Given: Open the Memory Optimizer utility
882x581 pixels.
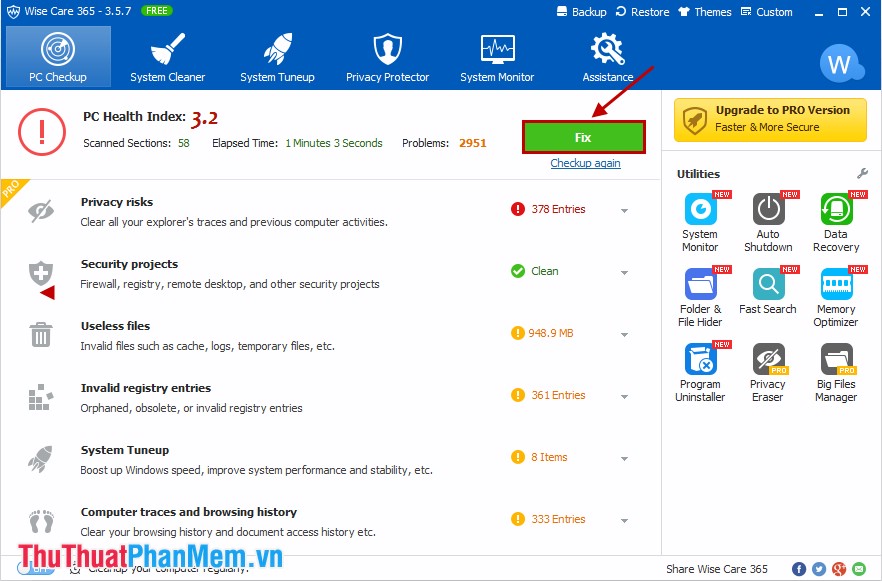Looking at the screenshot, I should [836, 296].
